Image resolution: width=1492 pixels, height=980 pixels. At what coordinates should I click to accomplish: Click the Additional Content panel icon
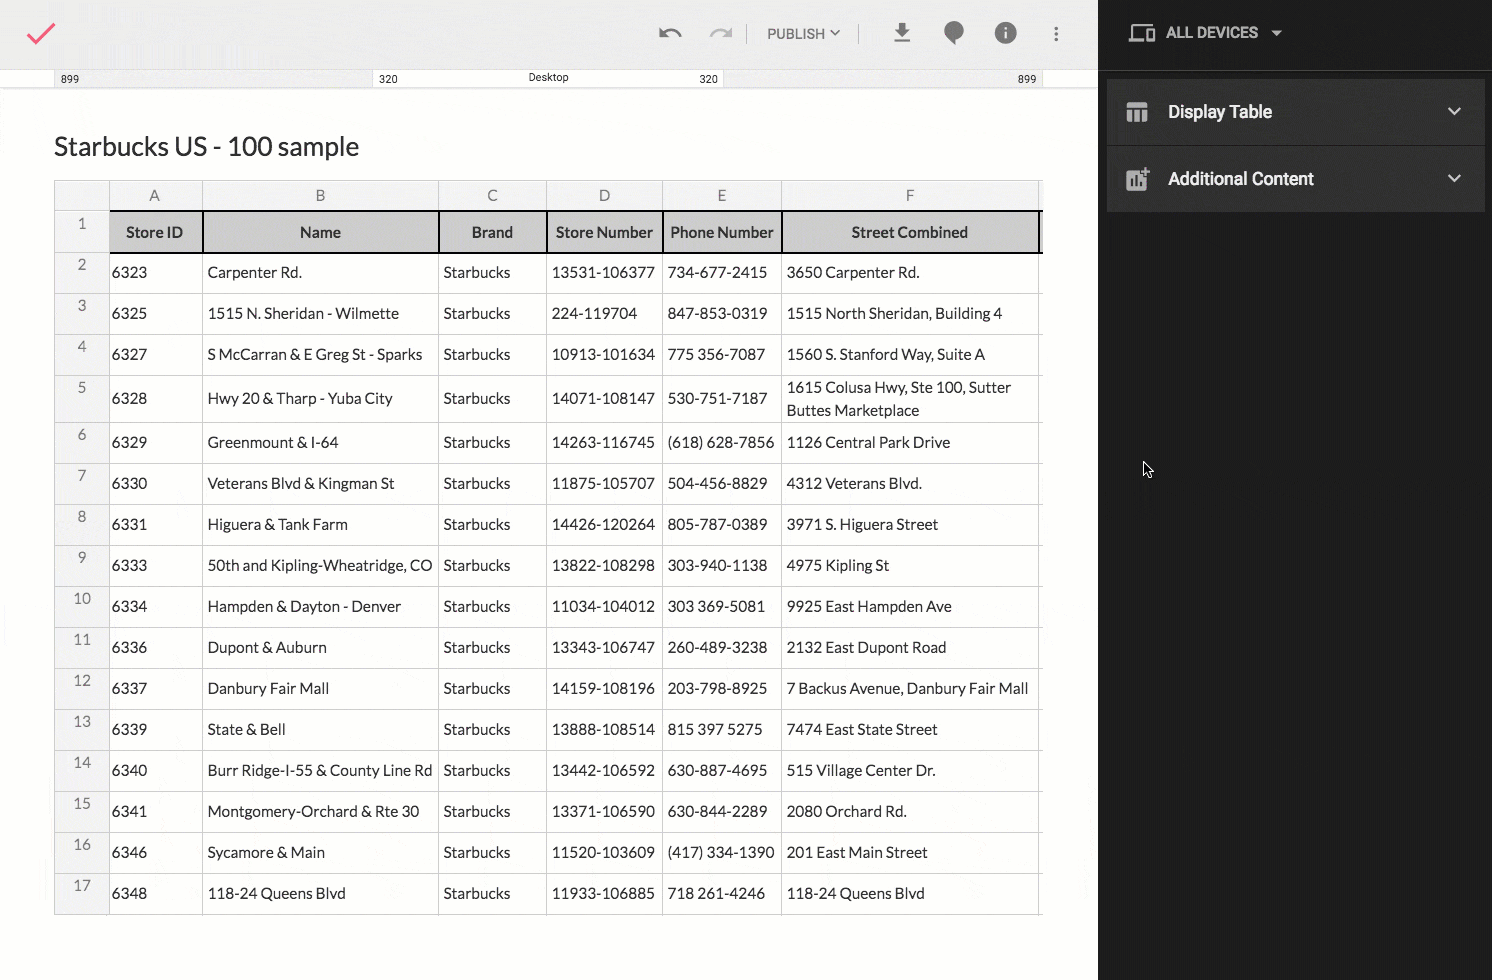1136,178
